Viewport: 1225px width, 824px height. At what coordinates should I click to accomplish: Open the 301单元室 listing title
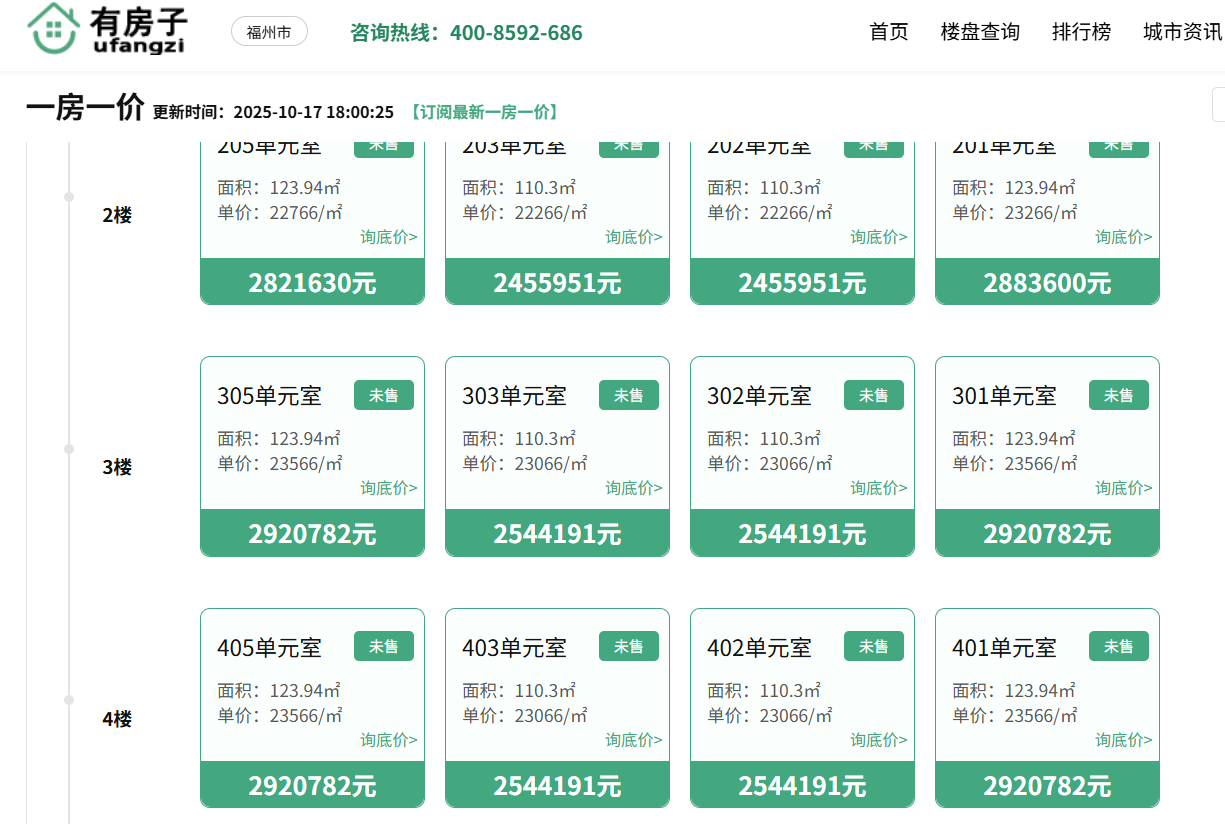coord(1004,396)
